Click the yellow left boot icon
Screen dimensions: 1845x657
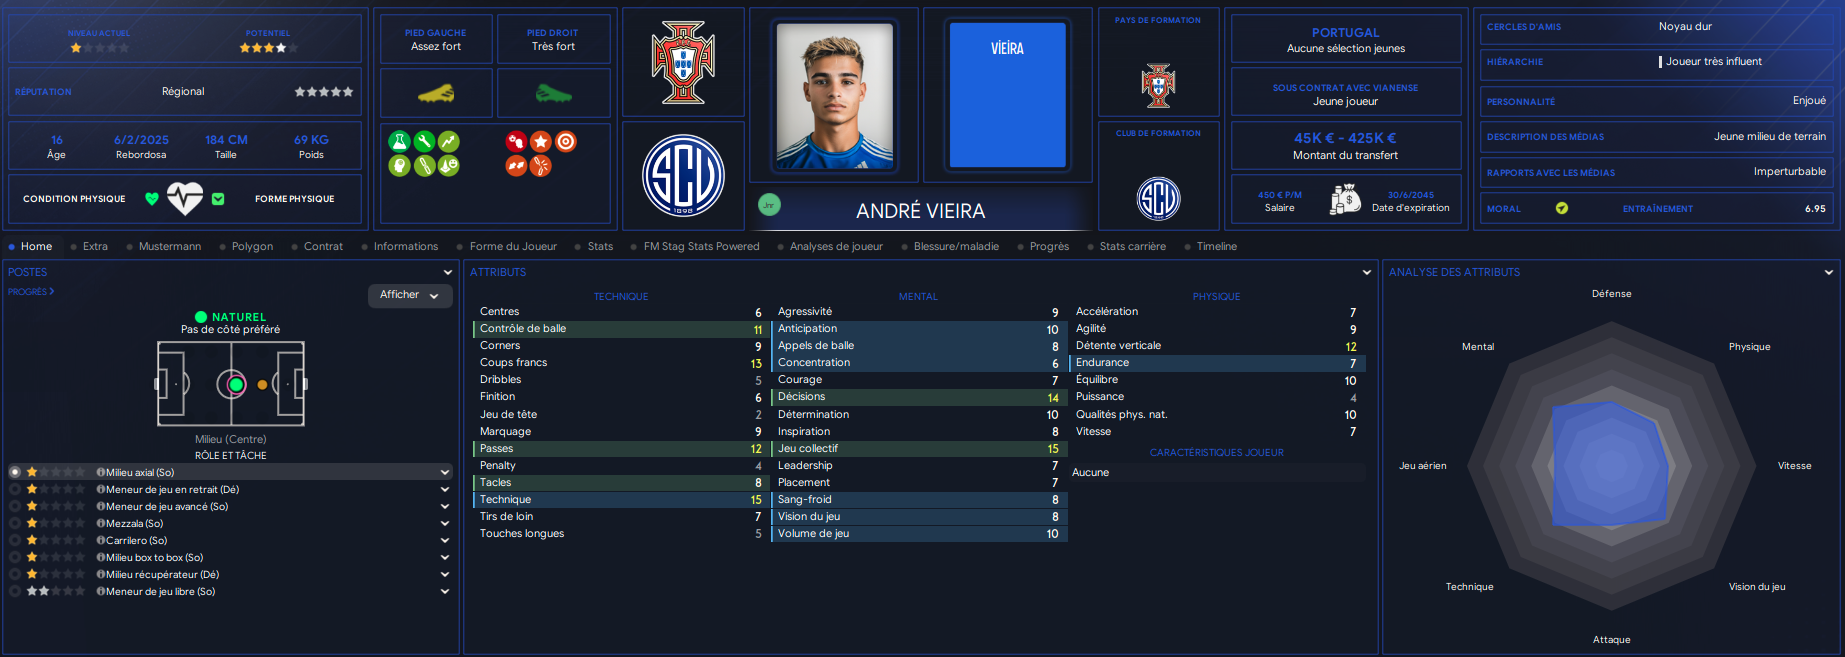[x=436, y=94]
